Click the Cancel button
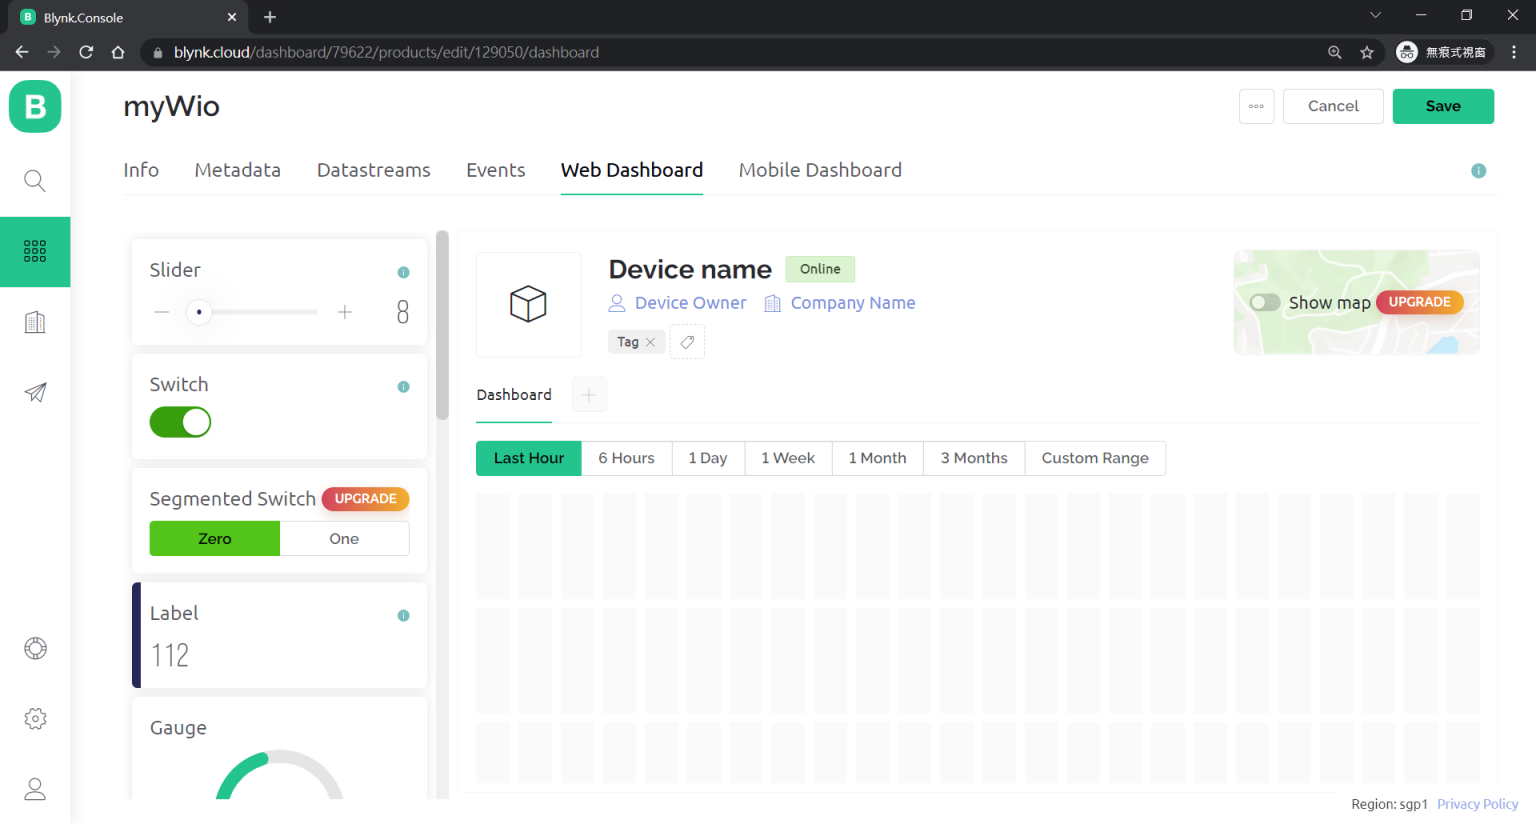This screenshot has width=1536, height=824. click(x=1333, y=106)
